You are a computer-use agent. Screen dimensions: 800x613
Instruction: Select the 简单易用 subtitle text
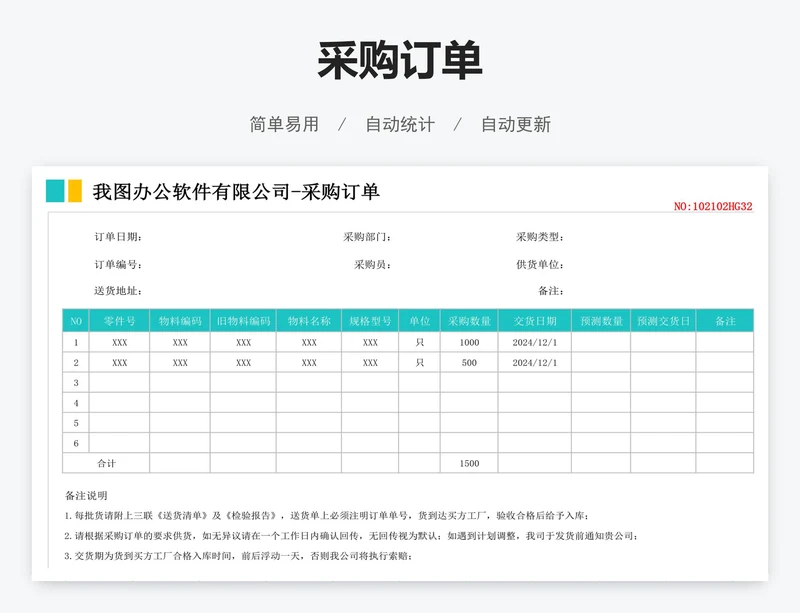click(284, 124)
